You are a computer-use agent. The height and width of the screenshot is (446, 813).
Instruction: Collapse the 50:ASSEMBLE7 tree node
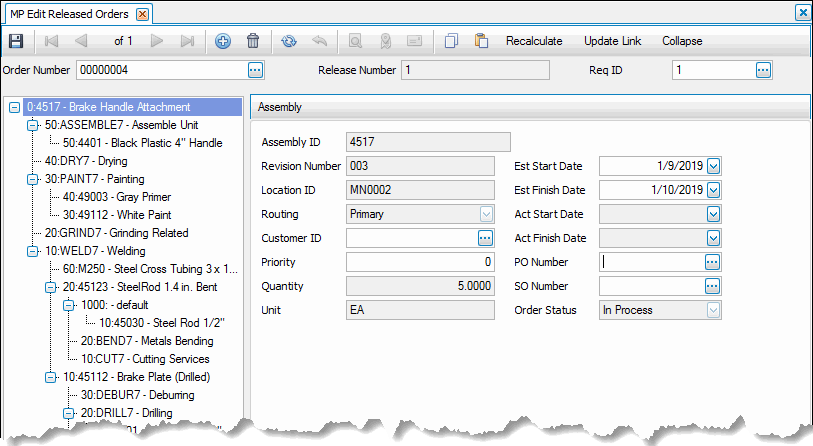[x=33, y=125]
